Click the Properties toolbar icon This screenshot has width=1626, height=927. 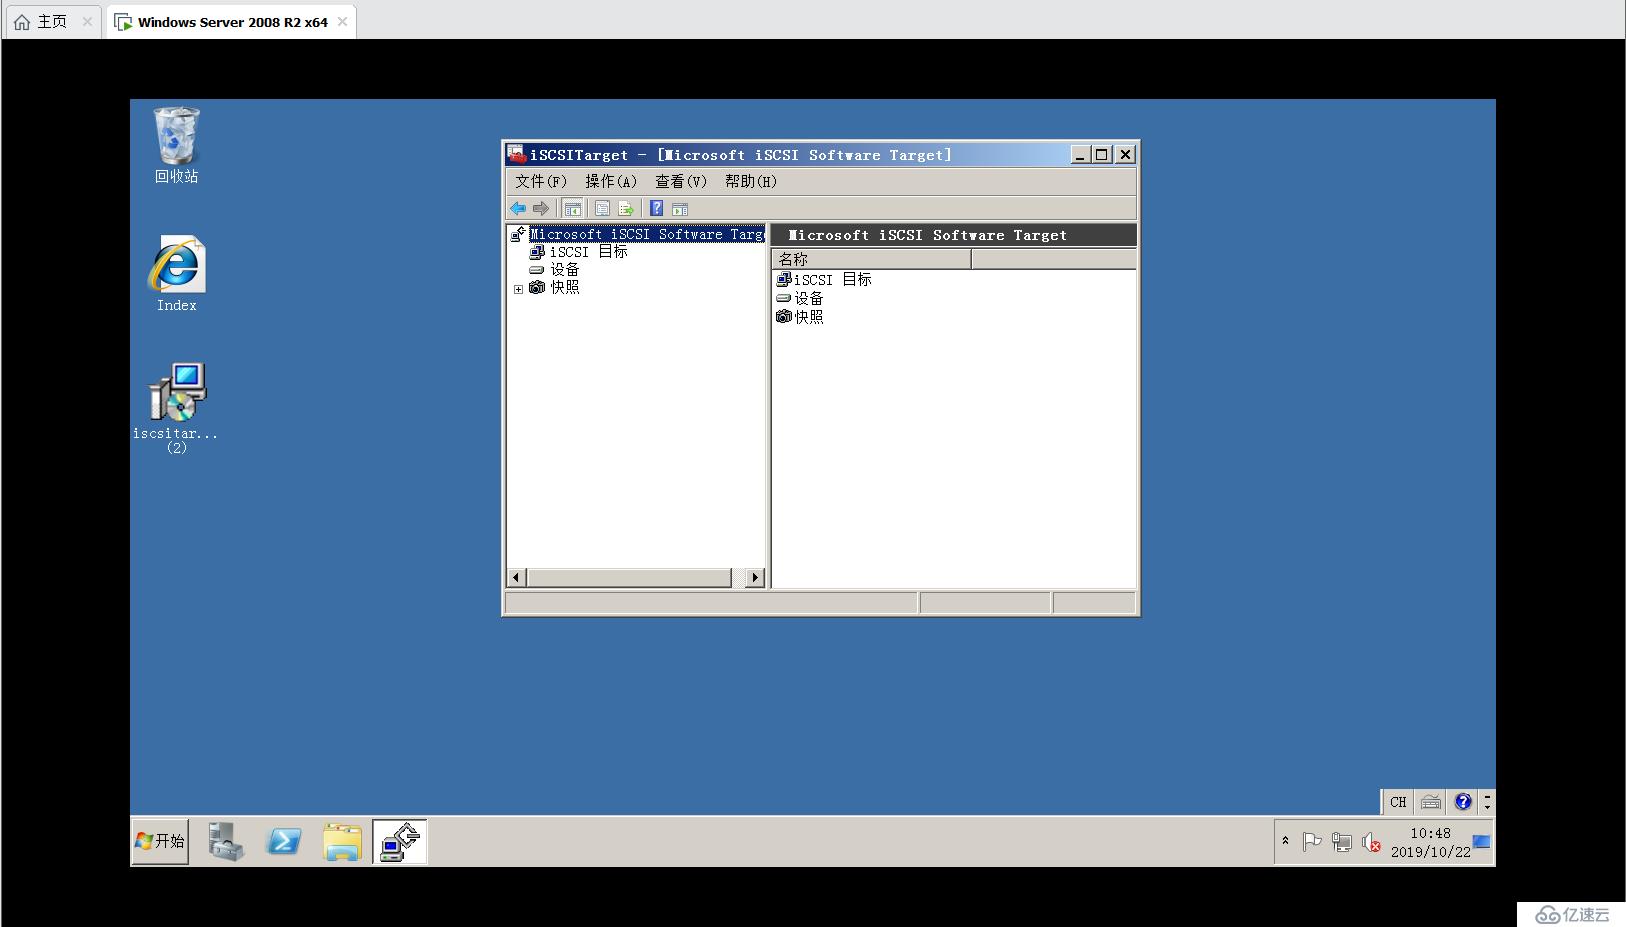click(x=602, y=208)
